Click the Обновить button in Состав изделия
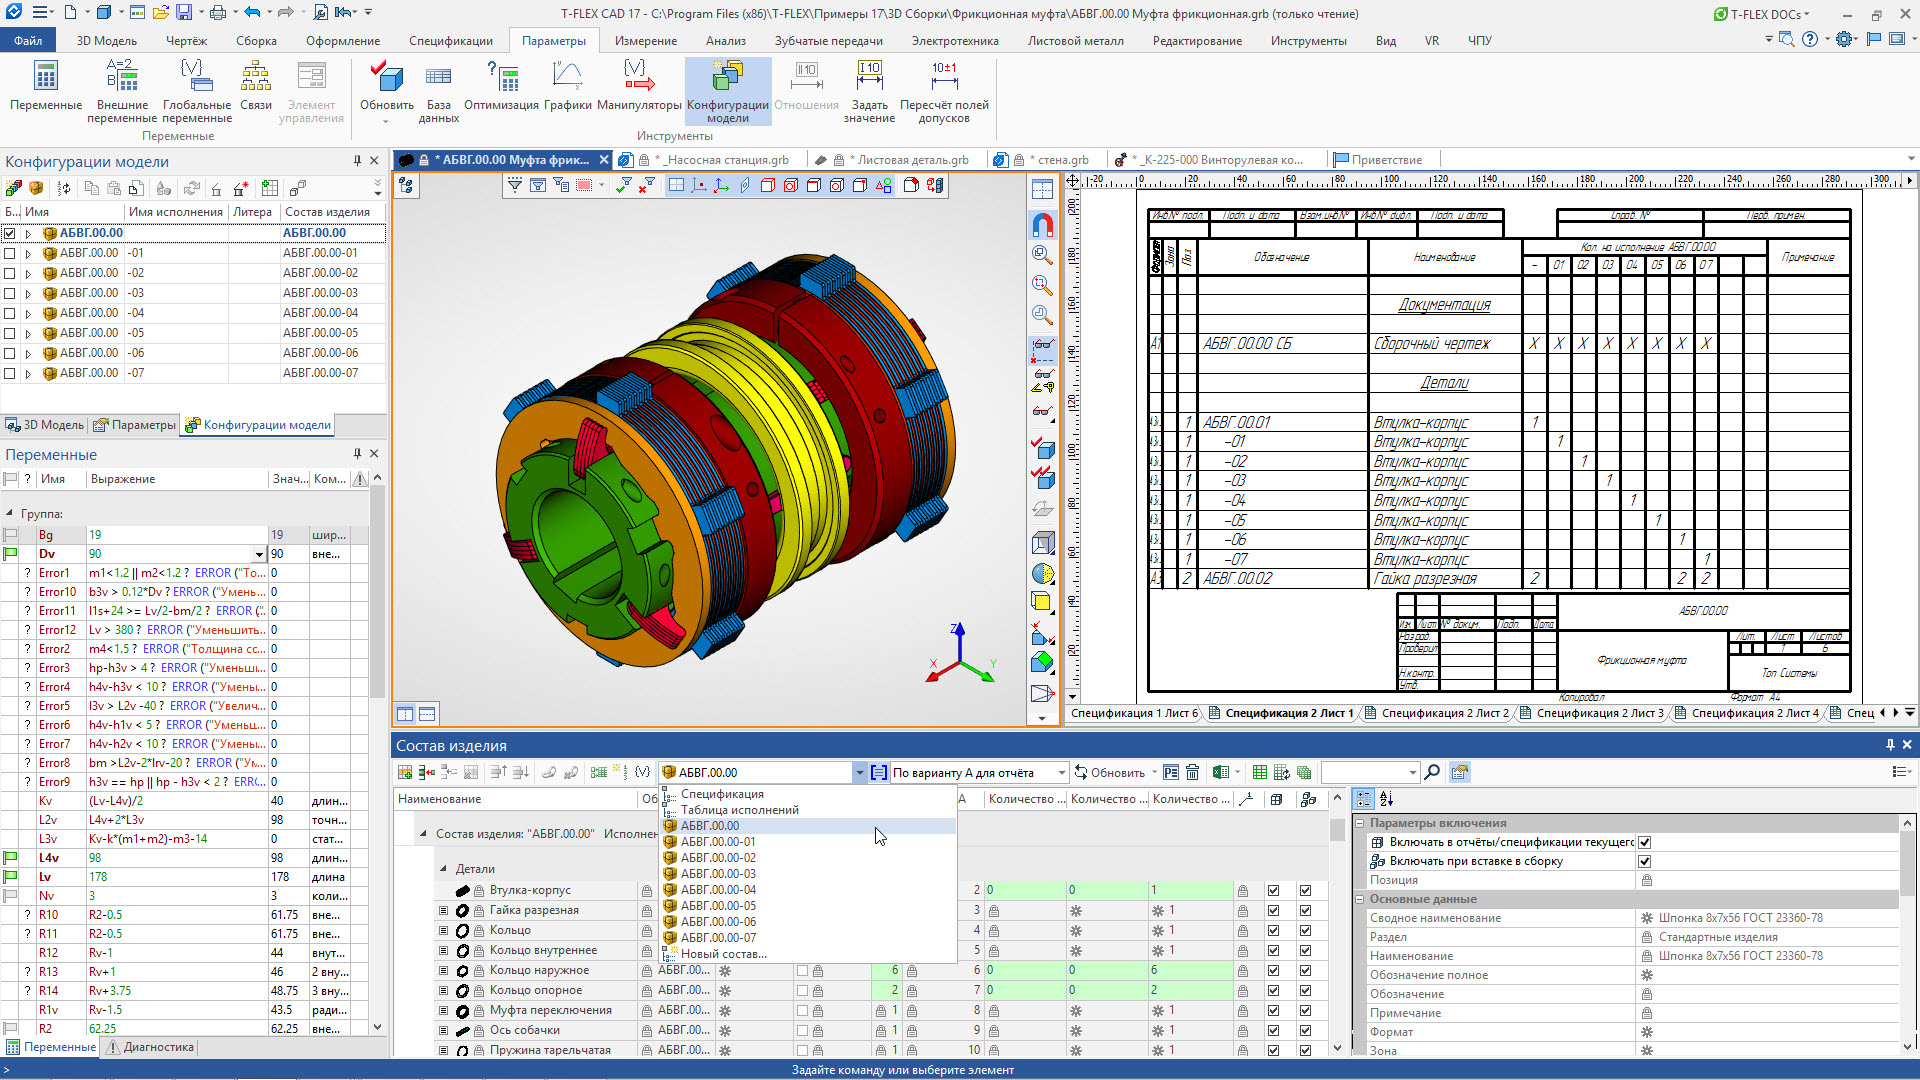 tap(1109, 773)
